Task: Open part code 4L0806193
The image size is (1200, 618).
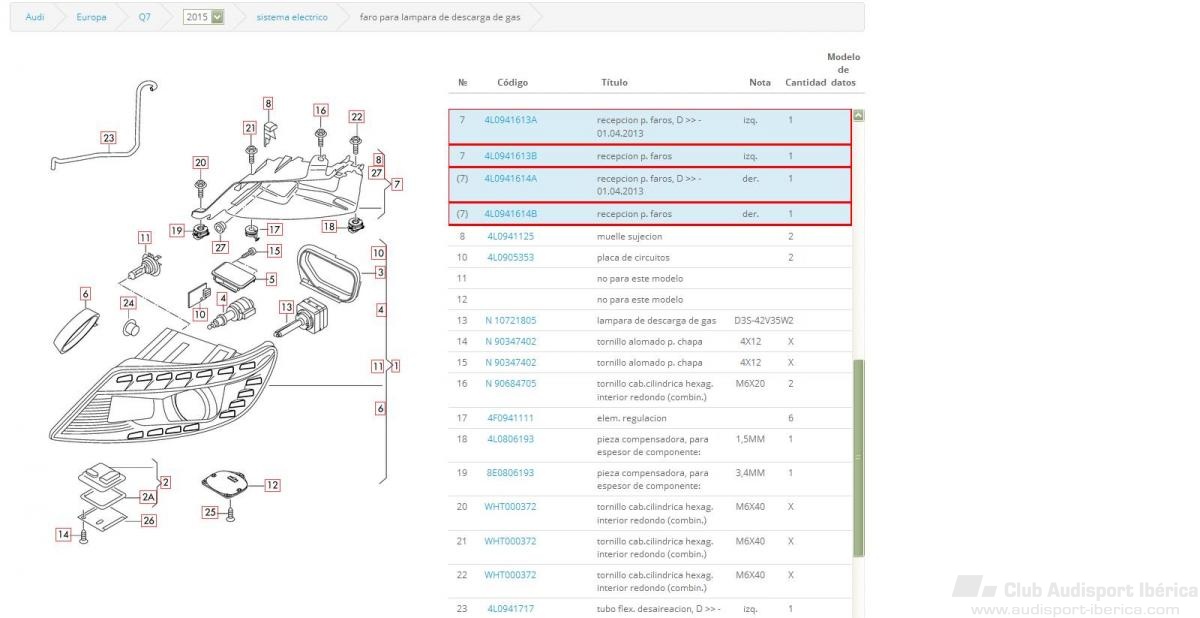Action: (510, 439)
